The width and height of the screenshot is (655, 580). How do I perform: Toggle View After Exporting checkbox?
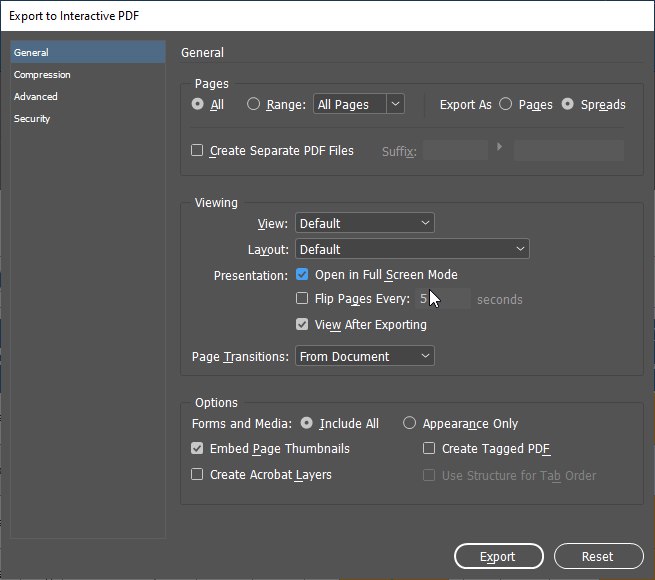(x=302, y=324)
